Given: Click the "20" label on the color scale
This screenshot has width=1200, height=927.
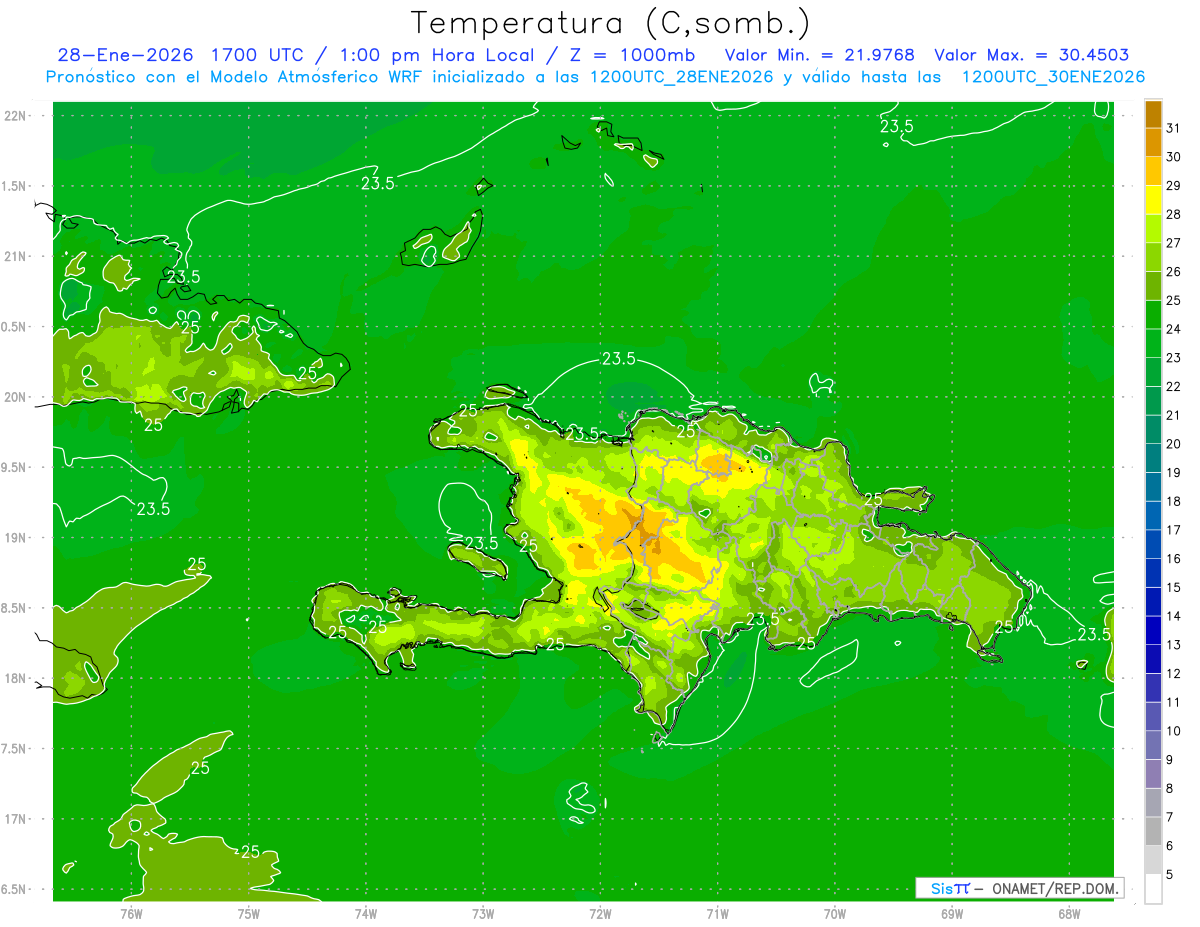Looking at the screenshot, I should (1174, 444).
